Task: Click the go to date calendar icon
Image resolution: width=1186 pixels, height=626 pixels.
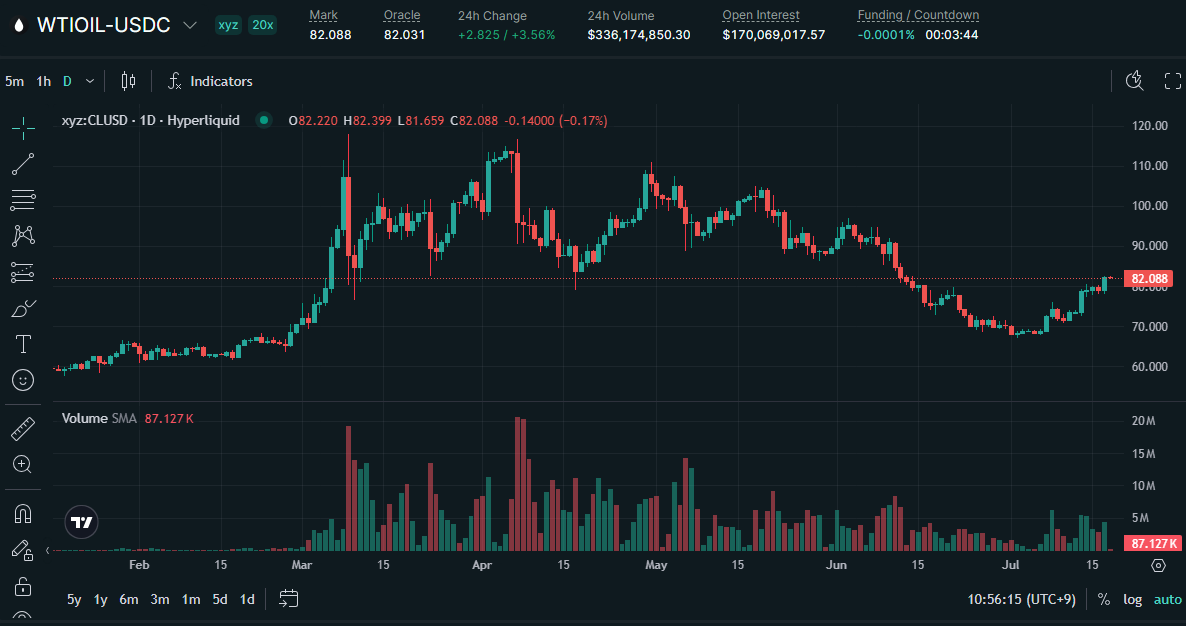Action: point(288,599)
